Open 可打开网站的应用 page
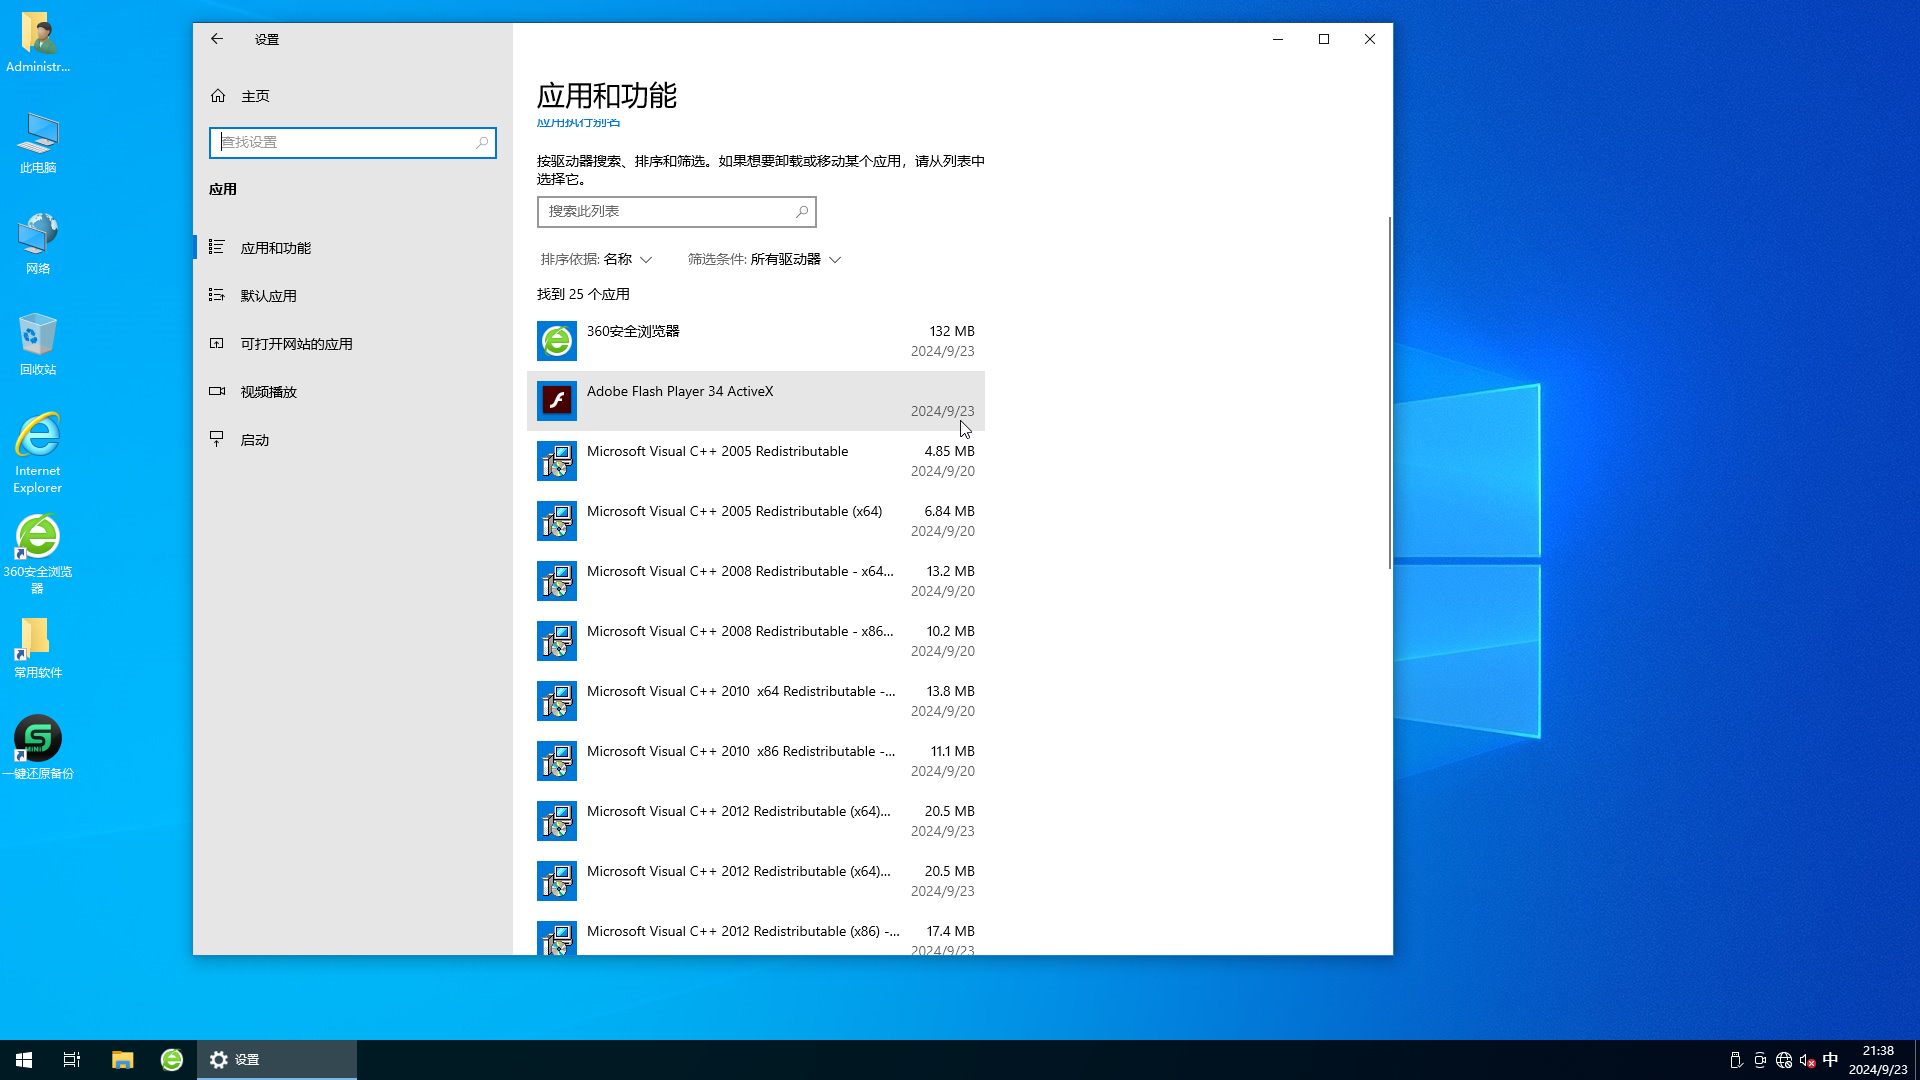Image resolution: width=1920 pixels, height=1080 pixels. click(x=353, y=344)
